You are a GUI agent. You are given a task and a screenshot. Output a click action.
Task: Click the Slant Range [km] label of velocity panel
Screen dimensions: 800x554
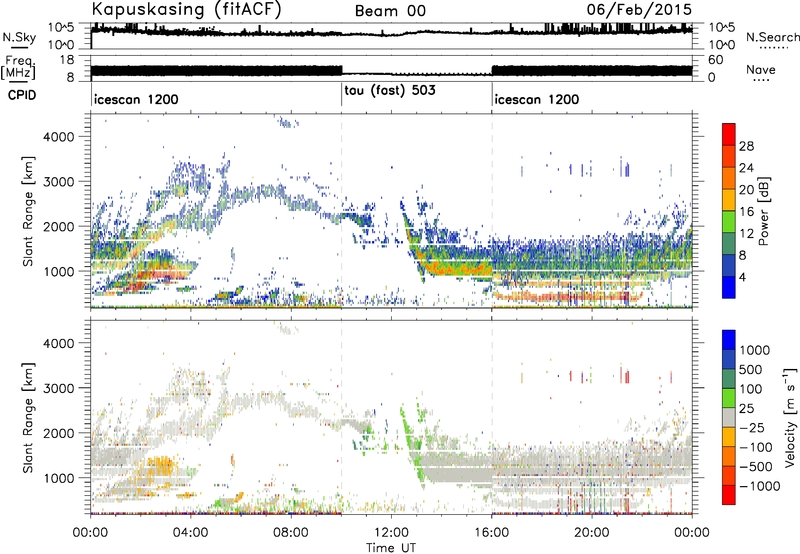point(28,417)
